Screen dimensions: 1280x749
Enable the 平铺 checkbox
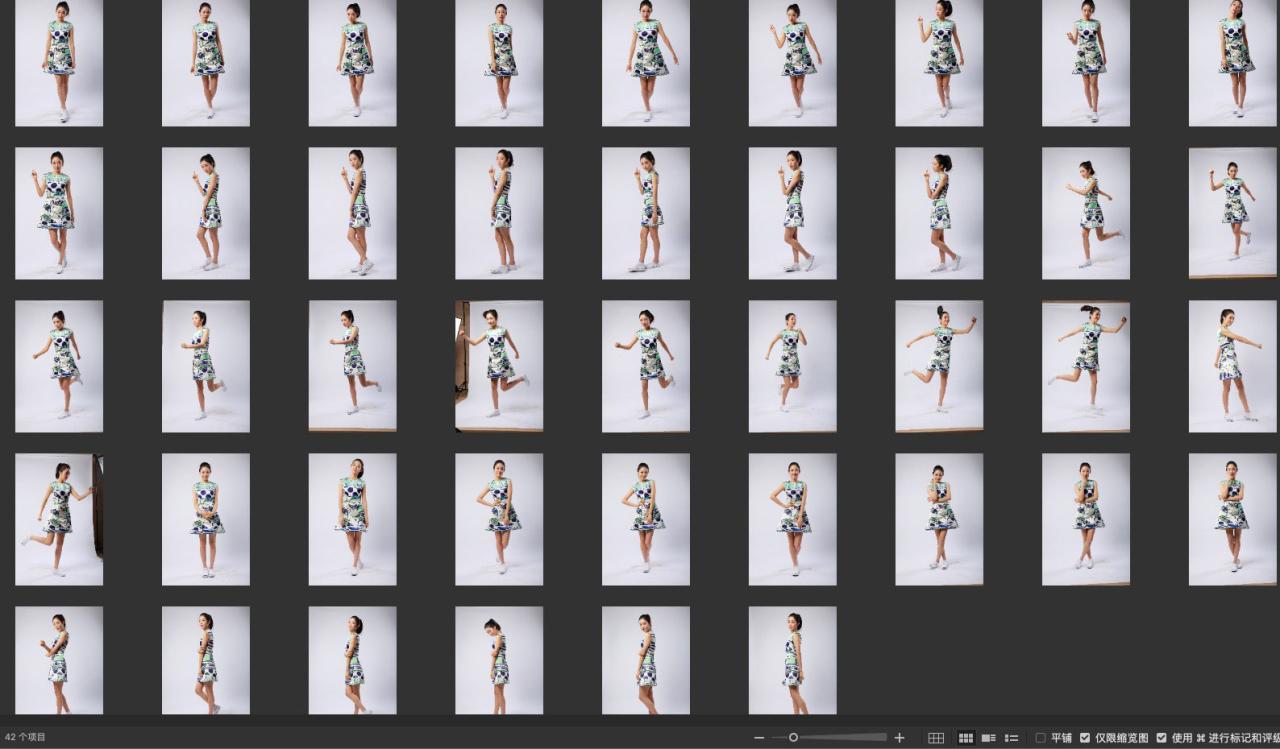pyautogui.click(x=1041, y=738)
